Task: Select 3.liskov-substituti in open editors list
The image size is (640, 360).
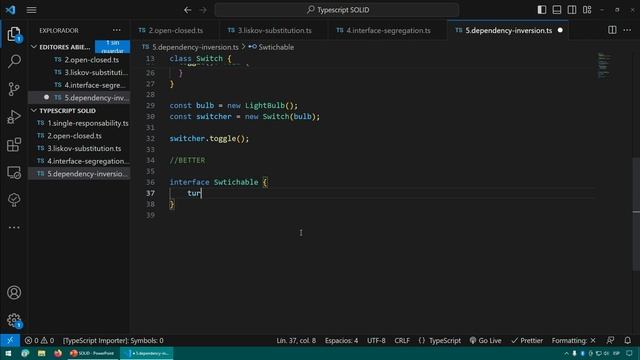Action: 79,73
